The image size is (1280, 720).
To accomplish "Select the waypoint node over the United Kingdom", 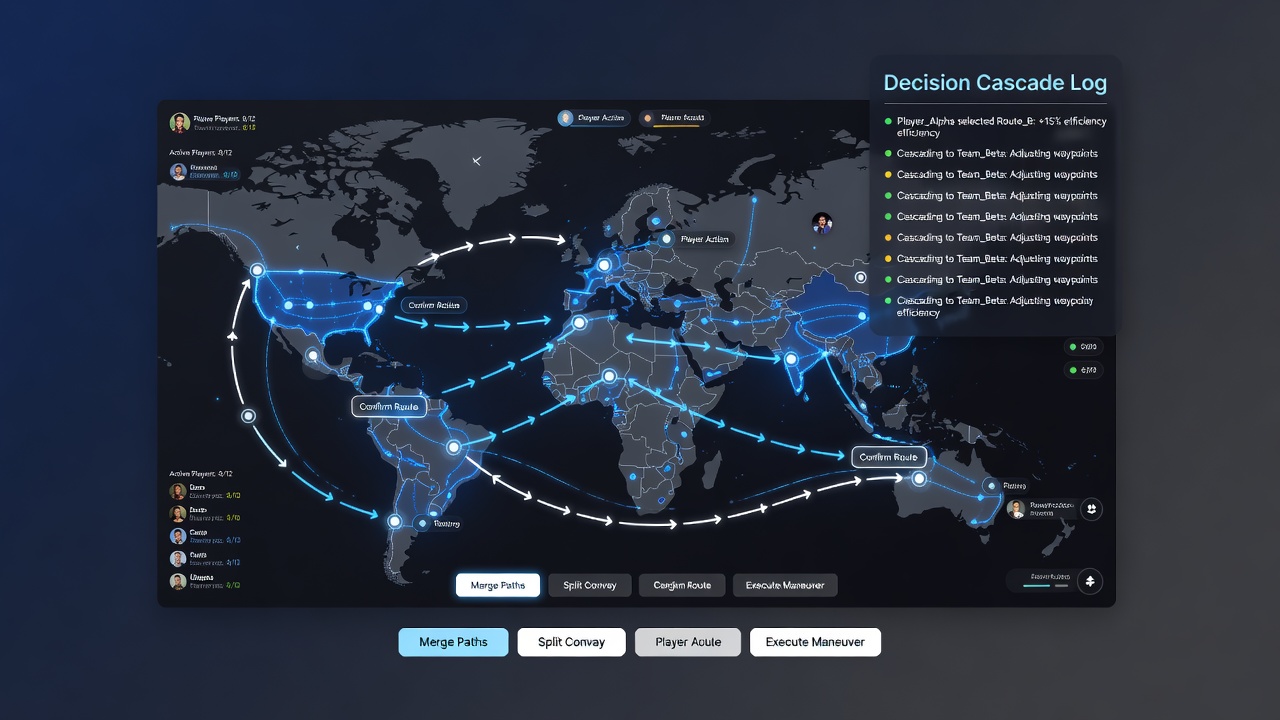I will (603, 265).
